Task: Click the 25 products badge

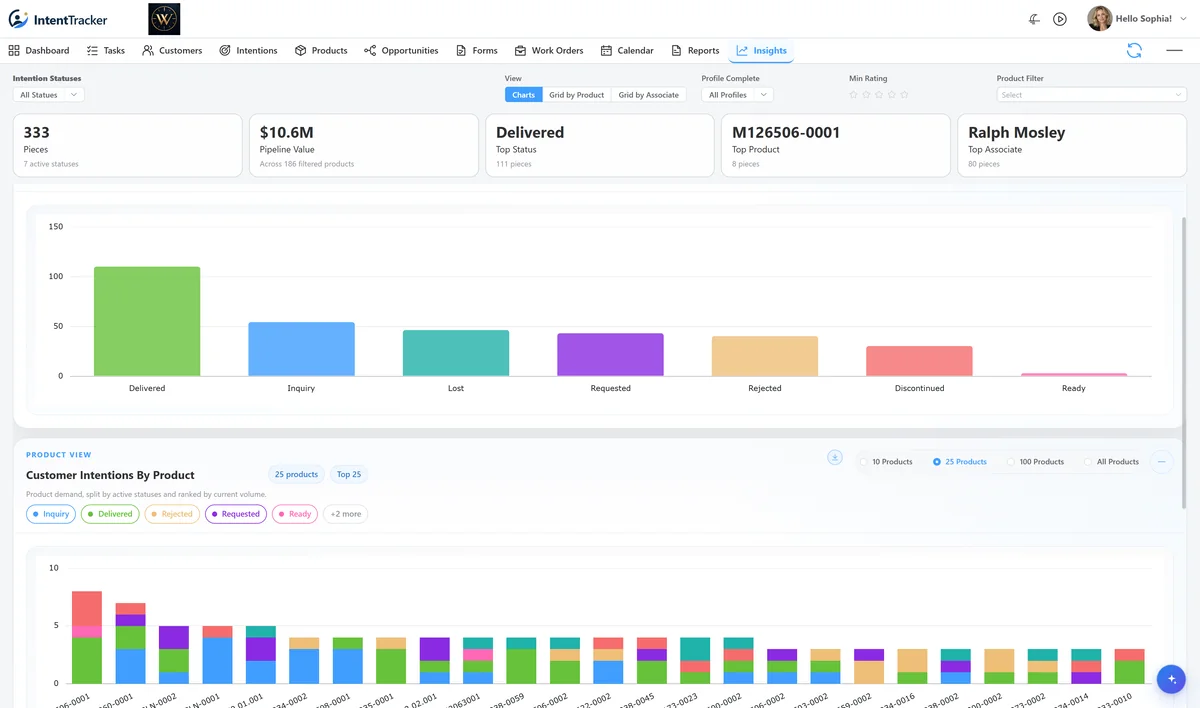Action: [x=296, y=474]
